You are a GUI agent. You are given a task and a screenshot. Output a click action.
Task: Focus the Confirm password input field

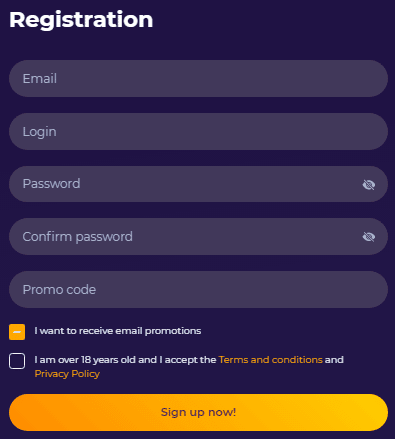[x=198, y=237]
